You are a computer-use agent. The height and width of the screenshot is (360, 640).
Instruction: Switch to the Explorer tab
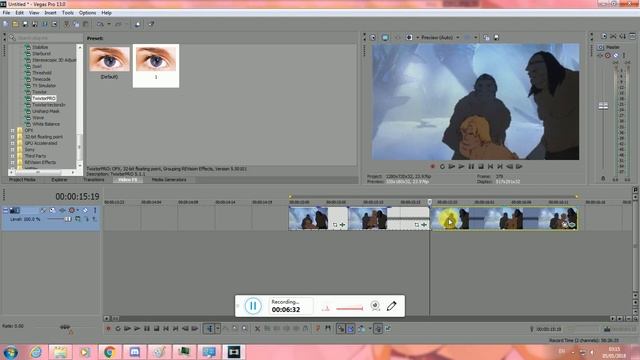(59, 180)
